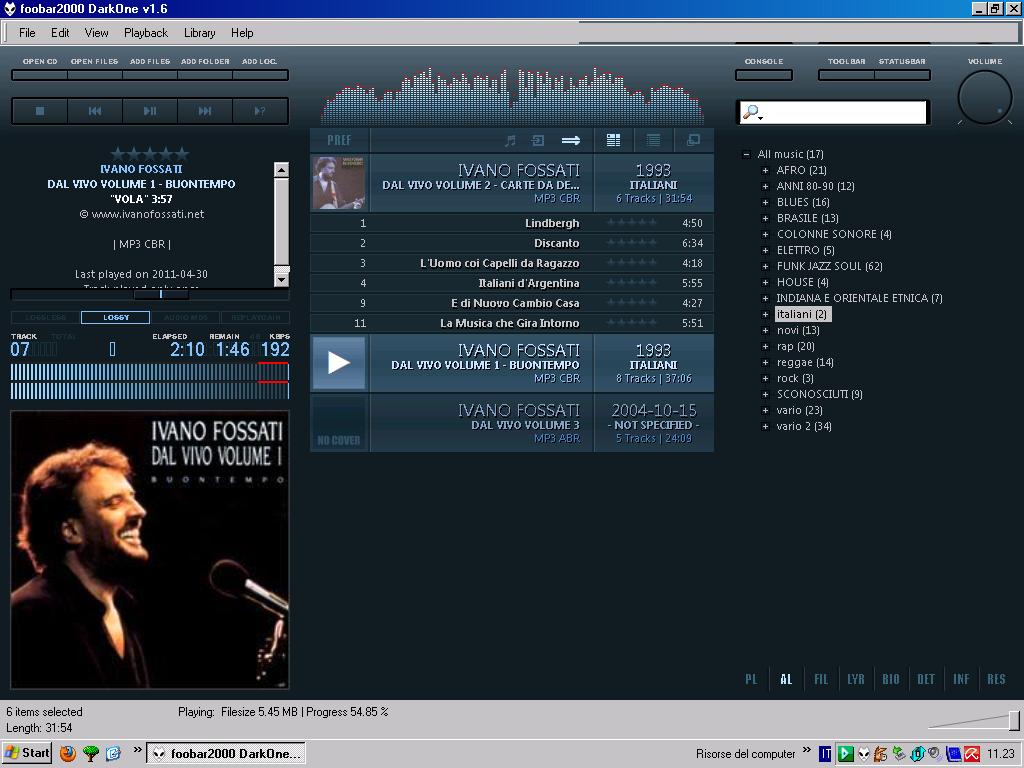Toggle the Statusbar visibility button
This screenshot has height=768, width=1024.
tap(902, 75)
